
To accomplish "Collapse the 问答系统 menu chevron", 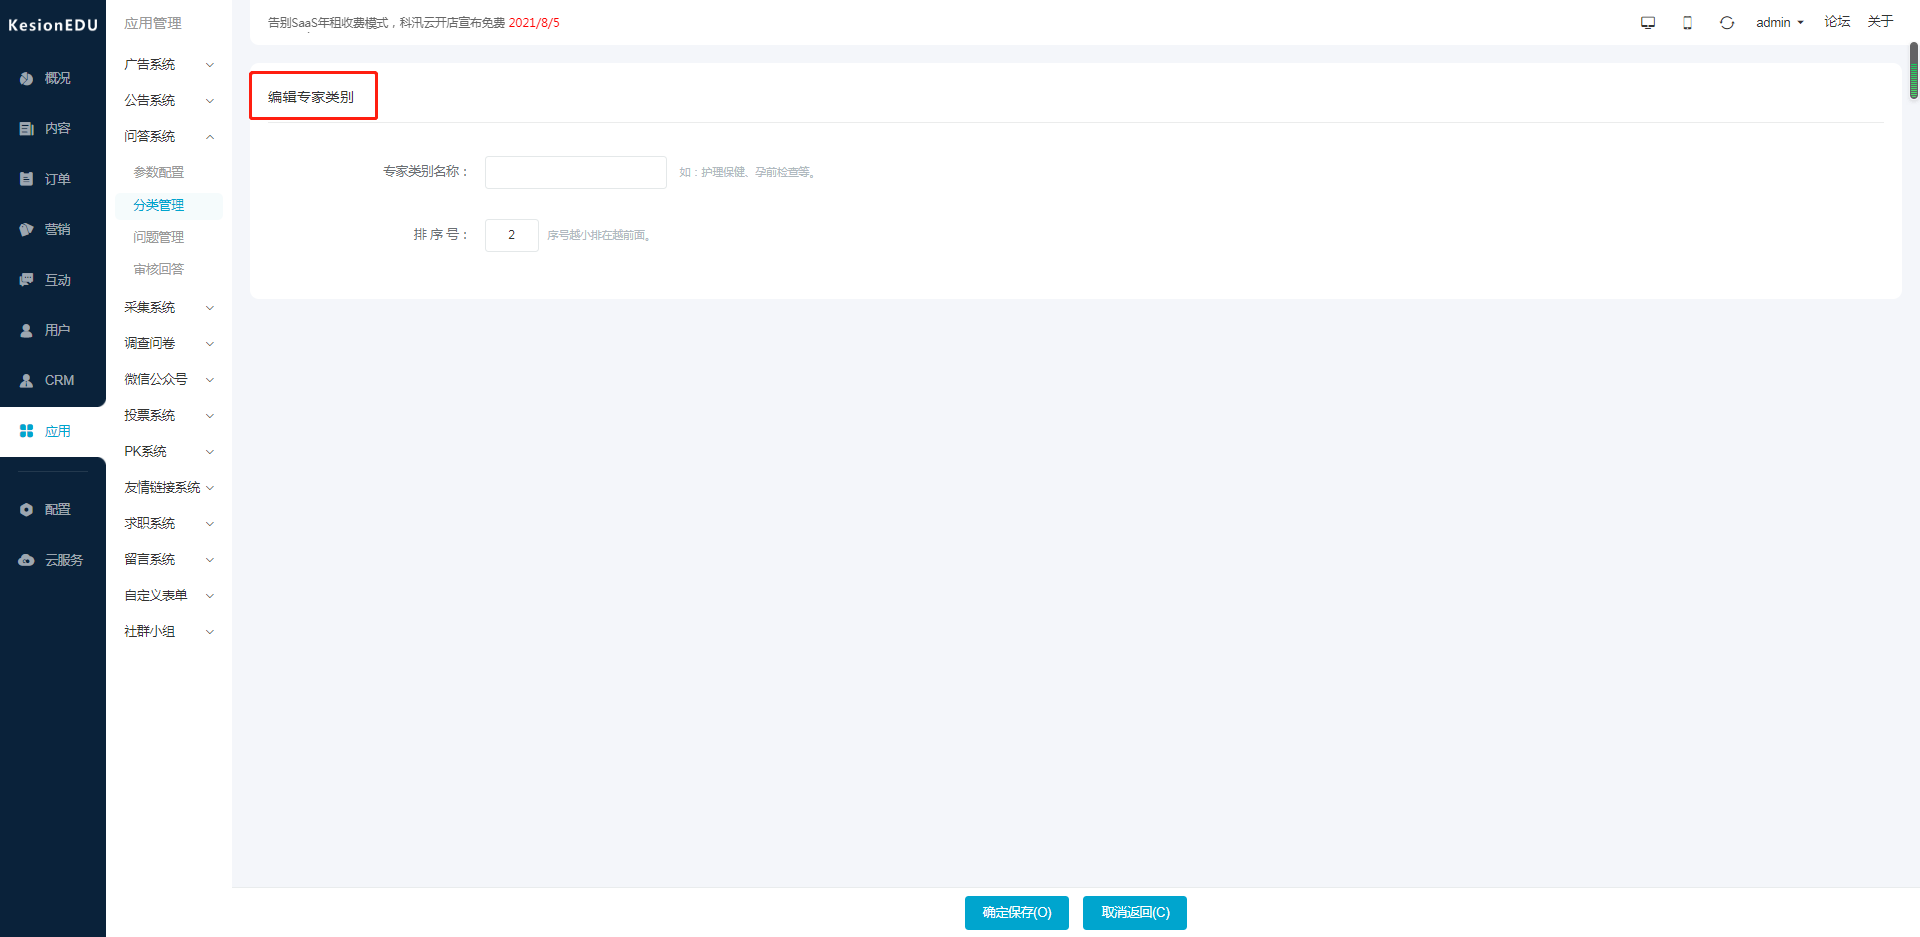I will (210, 137).
